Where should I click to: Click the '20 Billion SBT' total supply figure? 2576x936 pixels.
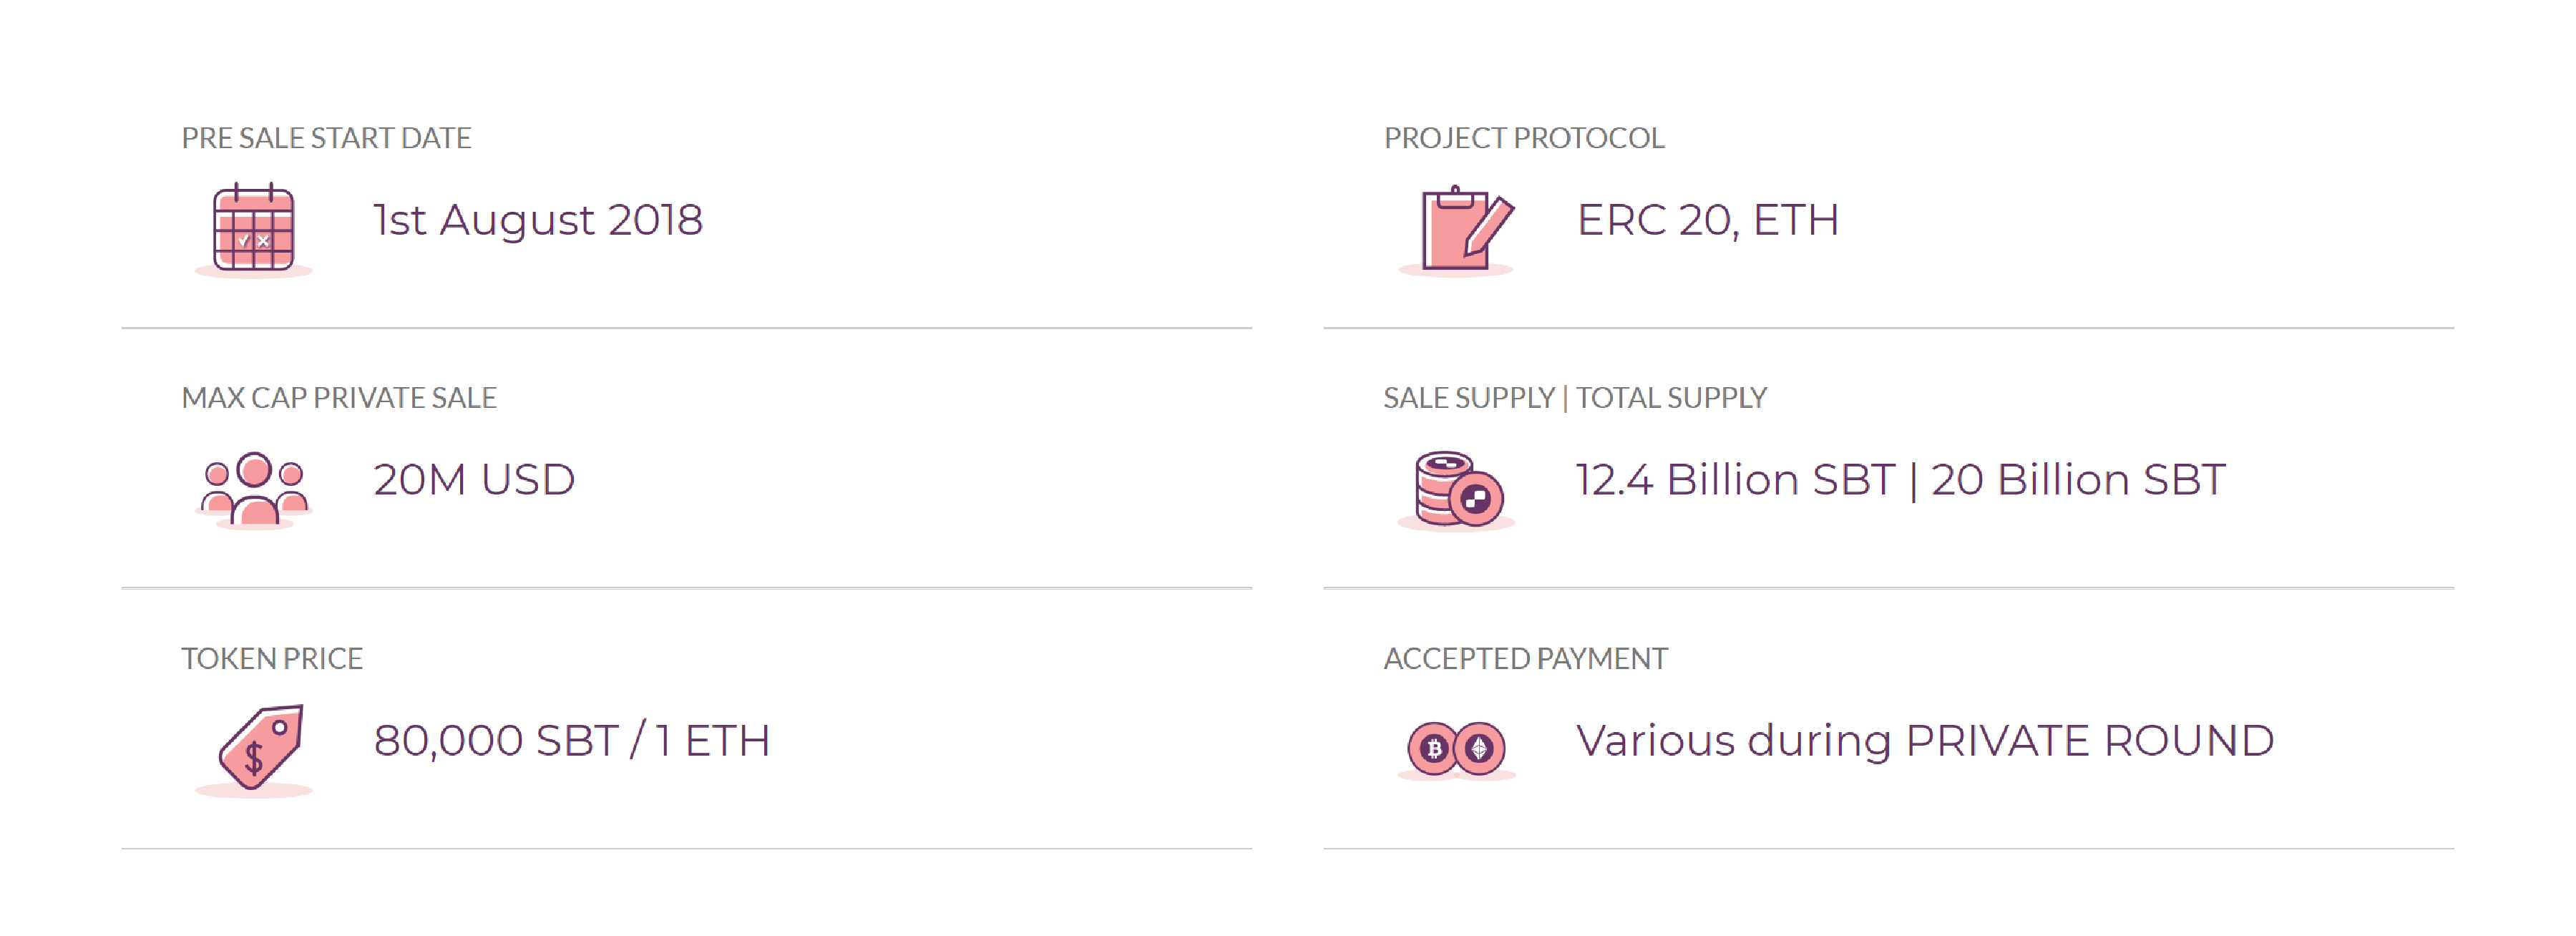[2079, 480]
